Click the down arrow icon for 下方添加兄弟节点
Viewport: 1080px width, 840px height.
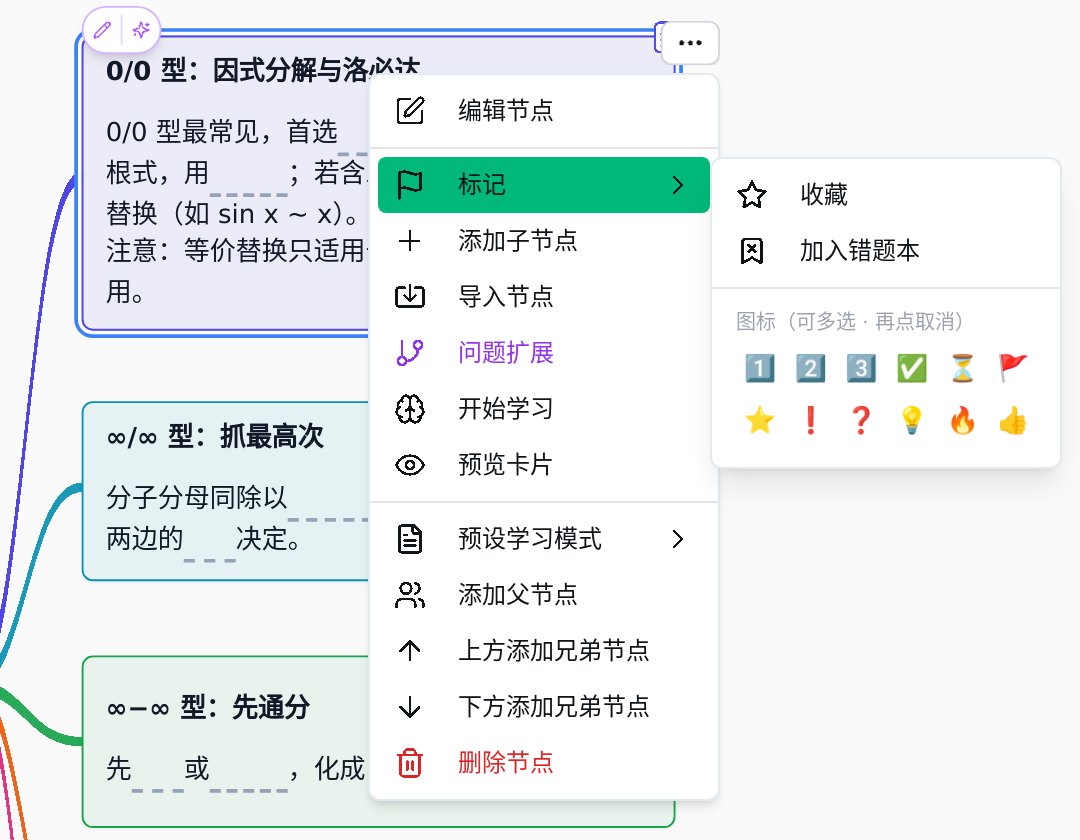click(410, 706)
